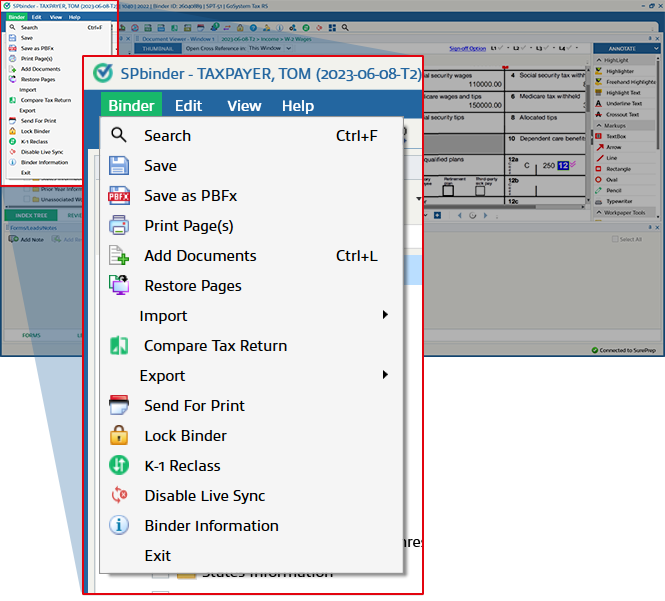Toggle the L2 sign-off checkmark

[522, 48]
